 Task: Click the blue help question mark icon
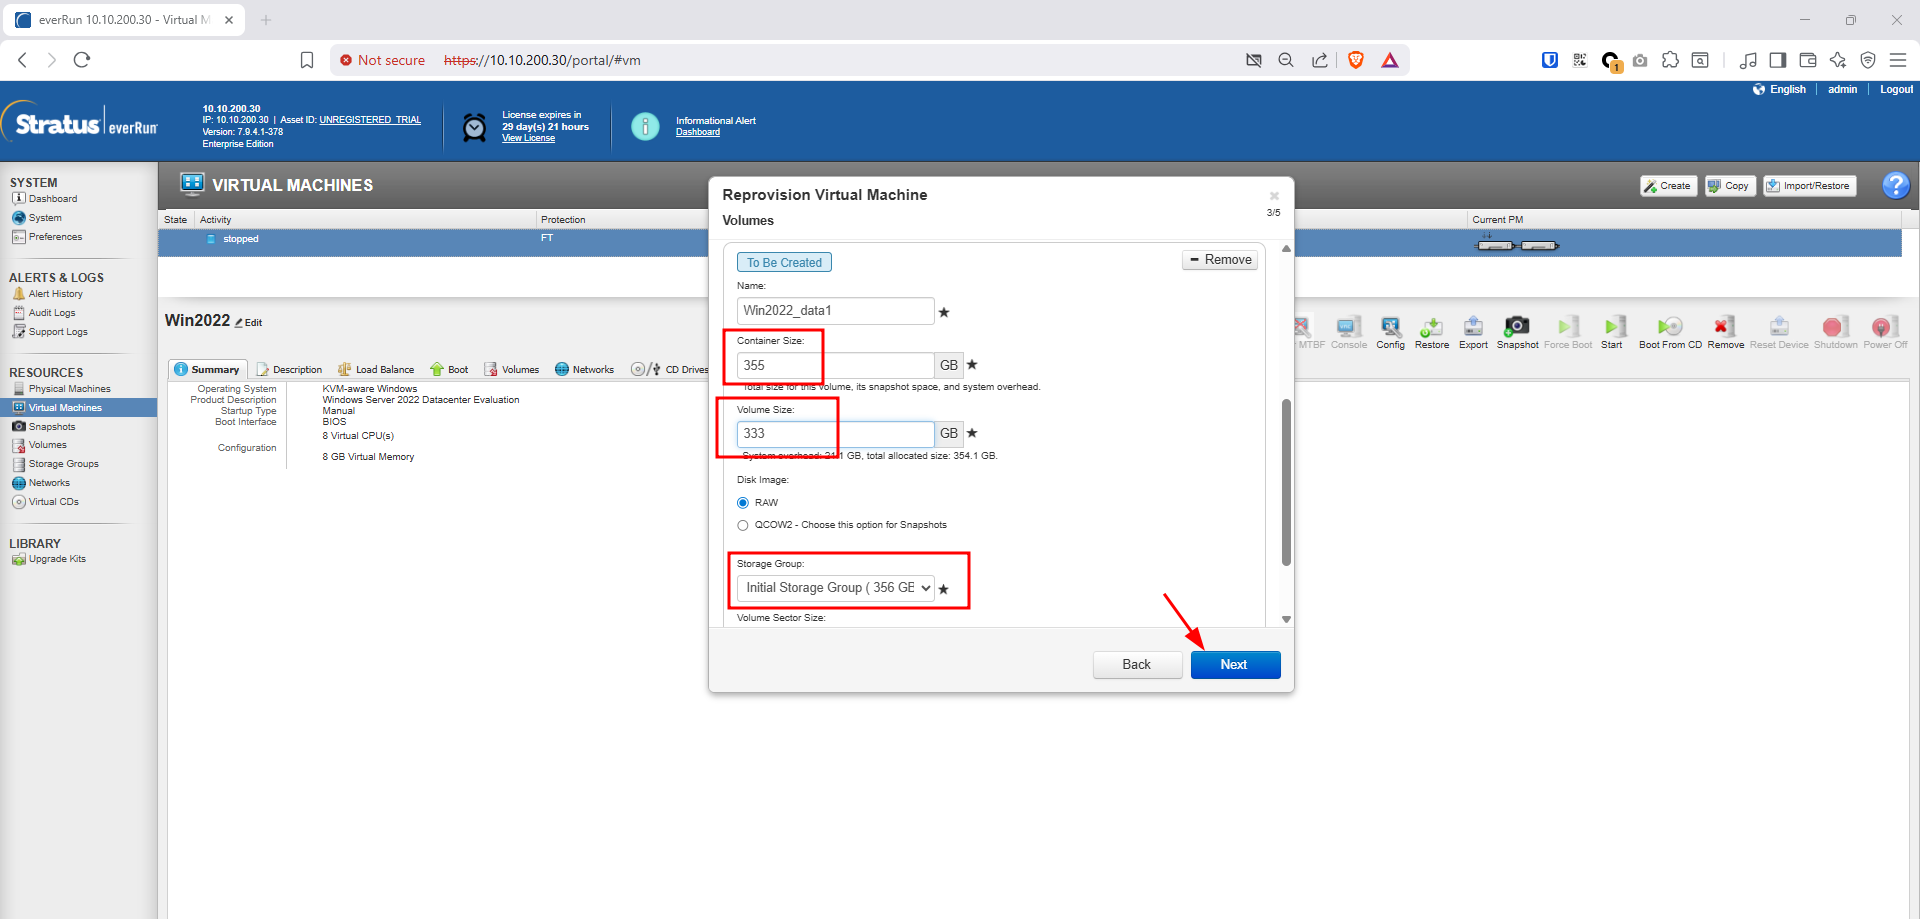click(1895, 185)
